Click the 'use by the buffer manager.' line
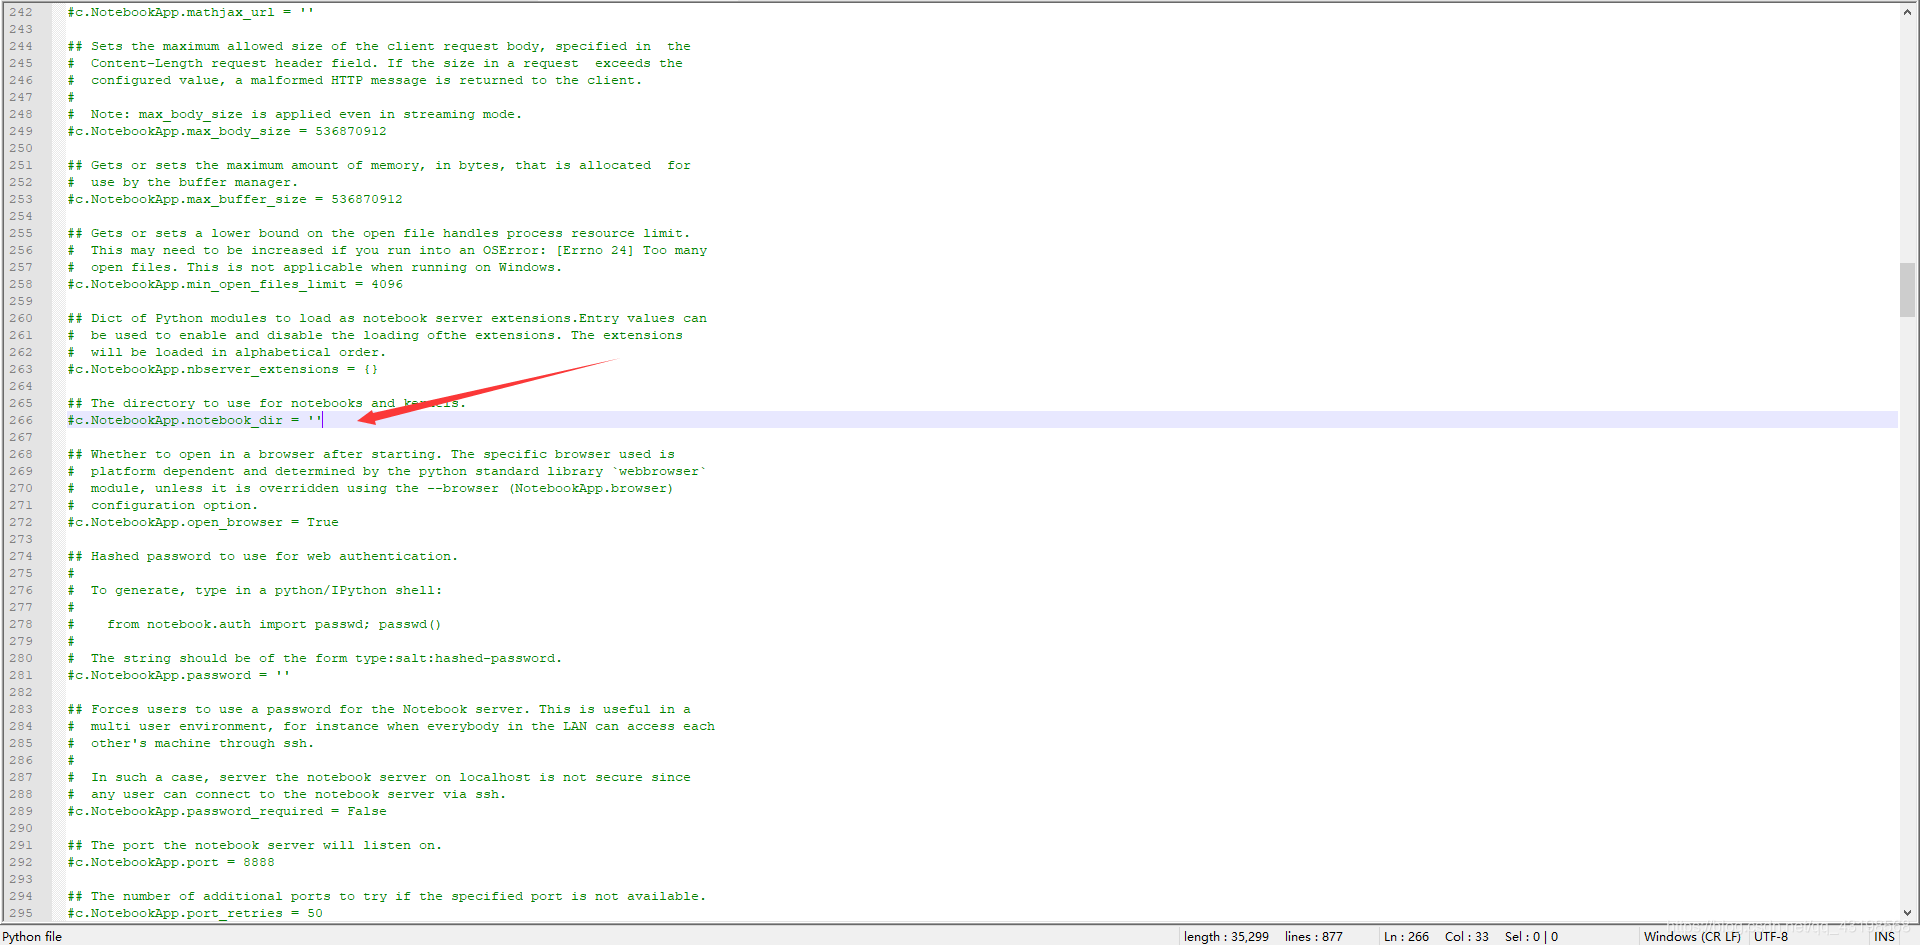The height and width of the screenshot is (945, 1920). click(x=183, y=182)
